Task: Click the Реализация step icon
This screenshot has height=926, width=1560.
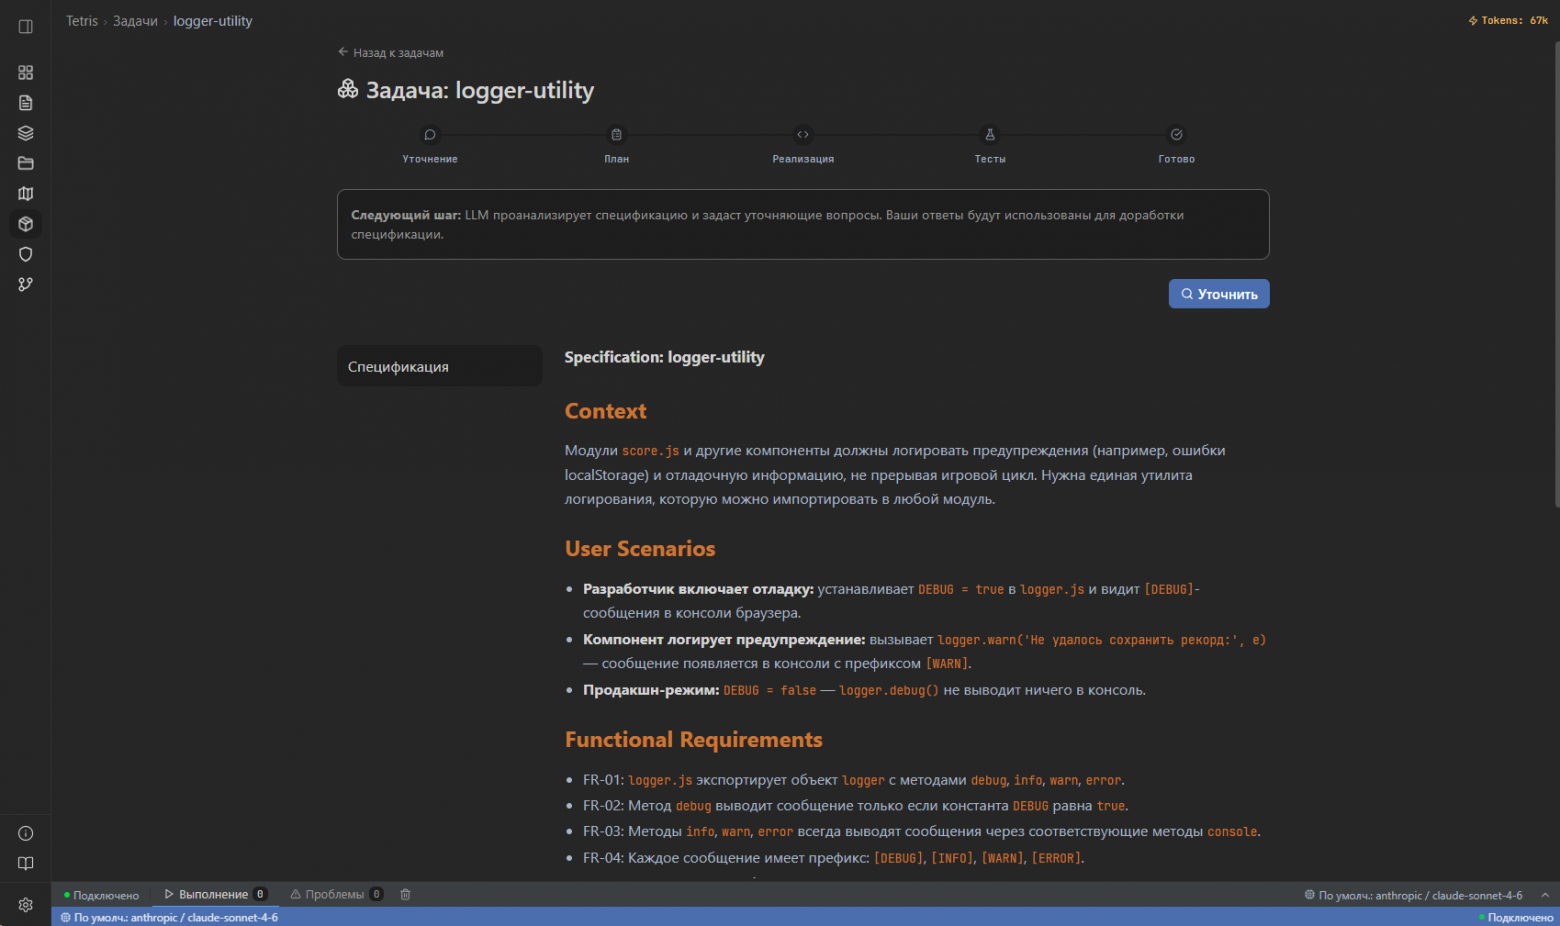Action: tap(803, 135)
